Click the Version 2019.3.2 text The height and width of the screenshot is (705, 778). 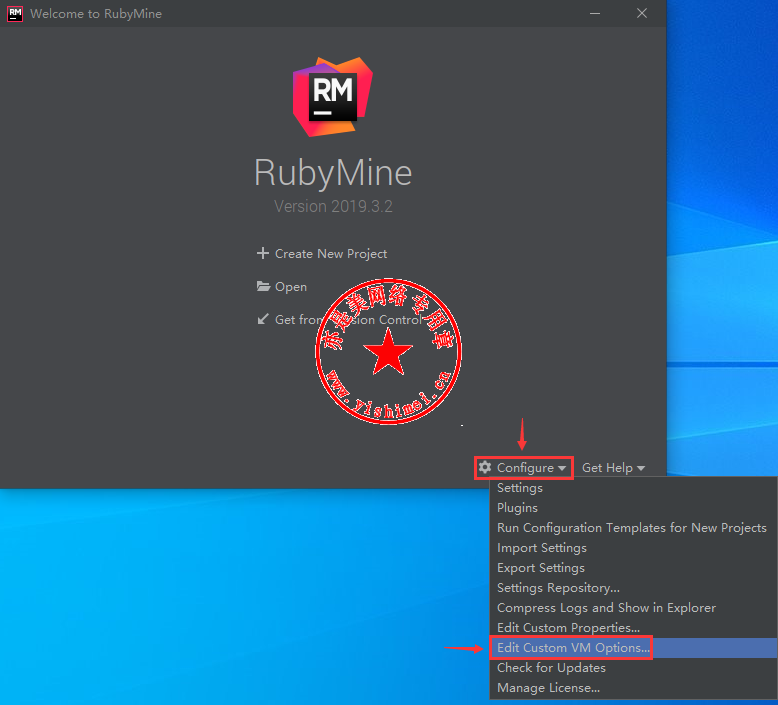point(333,206)
